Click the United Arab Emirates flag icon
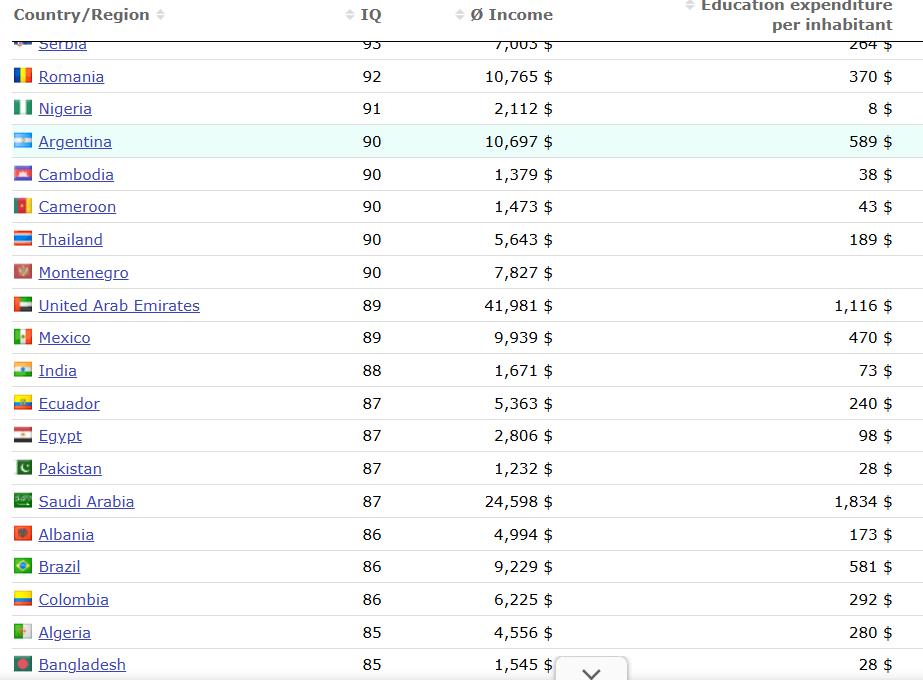The image size is (923, 680). click(23, 305)
